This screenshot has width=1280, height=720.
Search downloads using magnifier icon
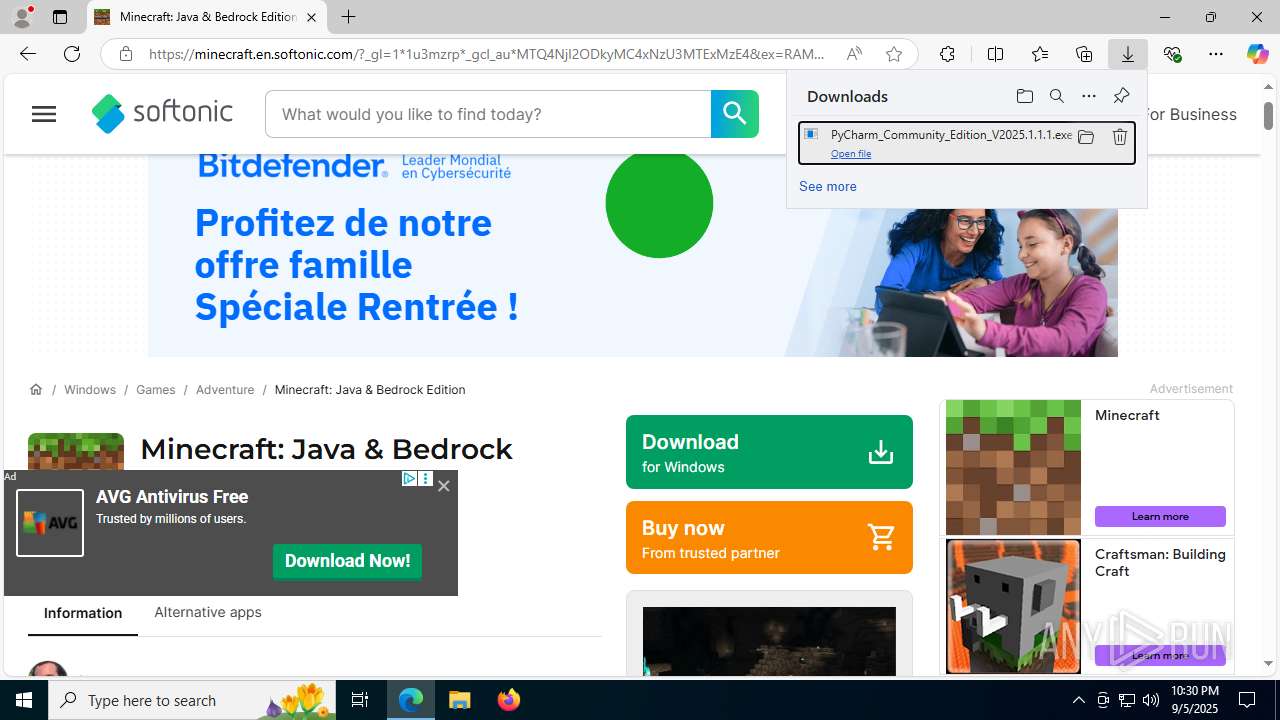pos(1057,96)
